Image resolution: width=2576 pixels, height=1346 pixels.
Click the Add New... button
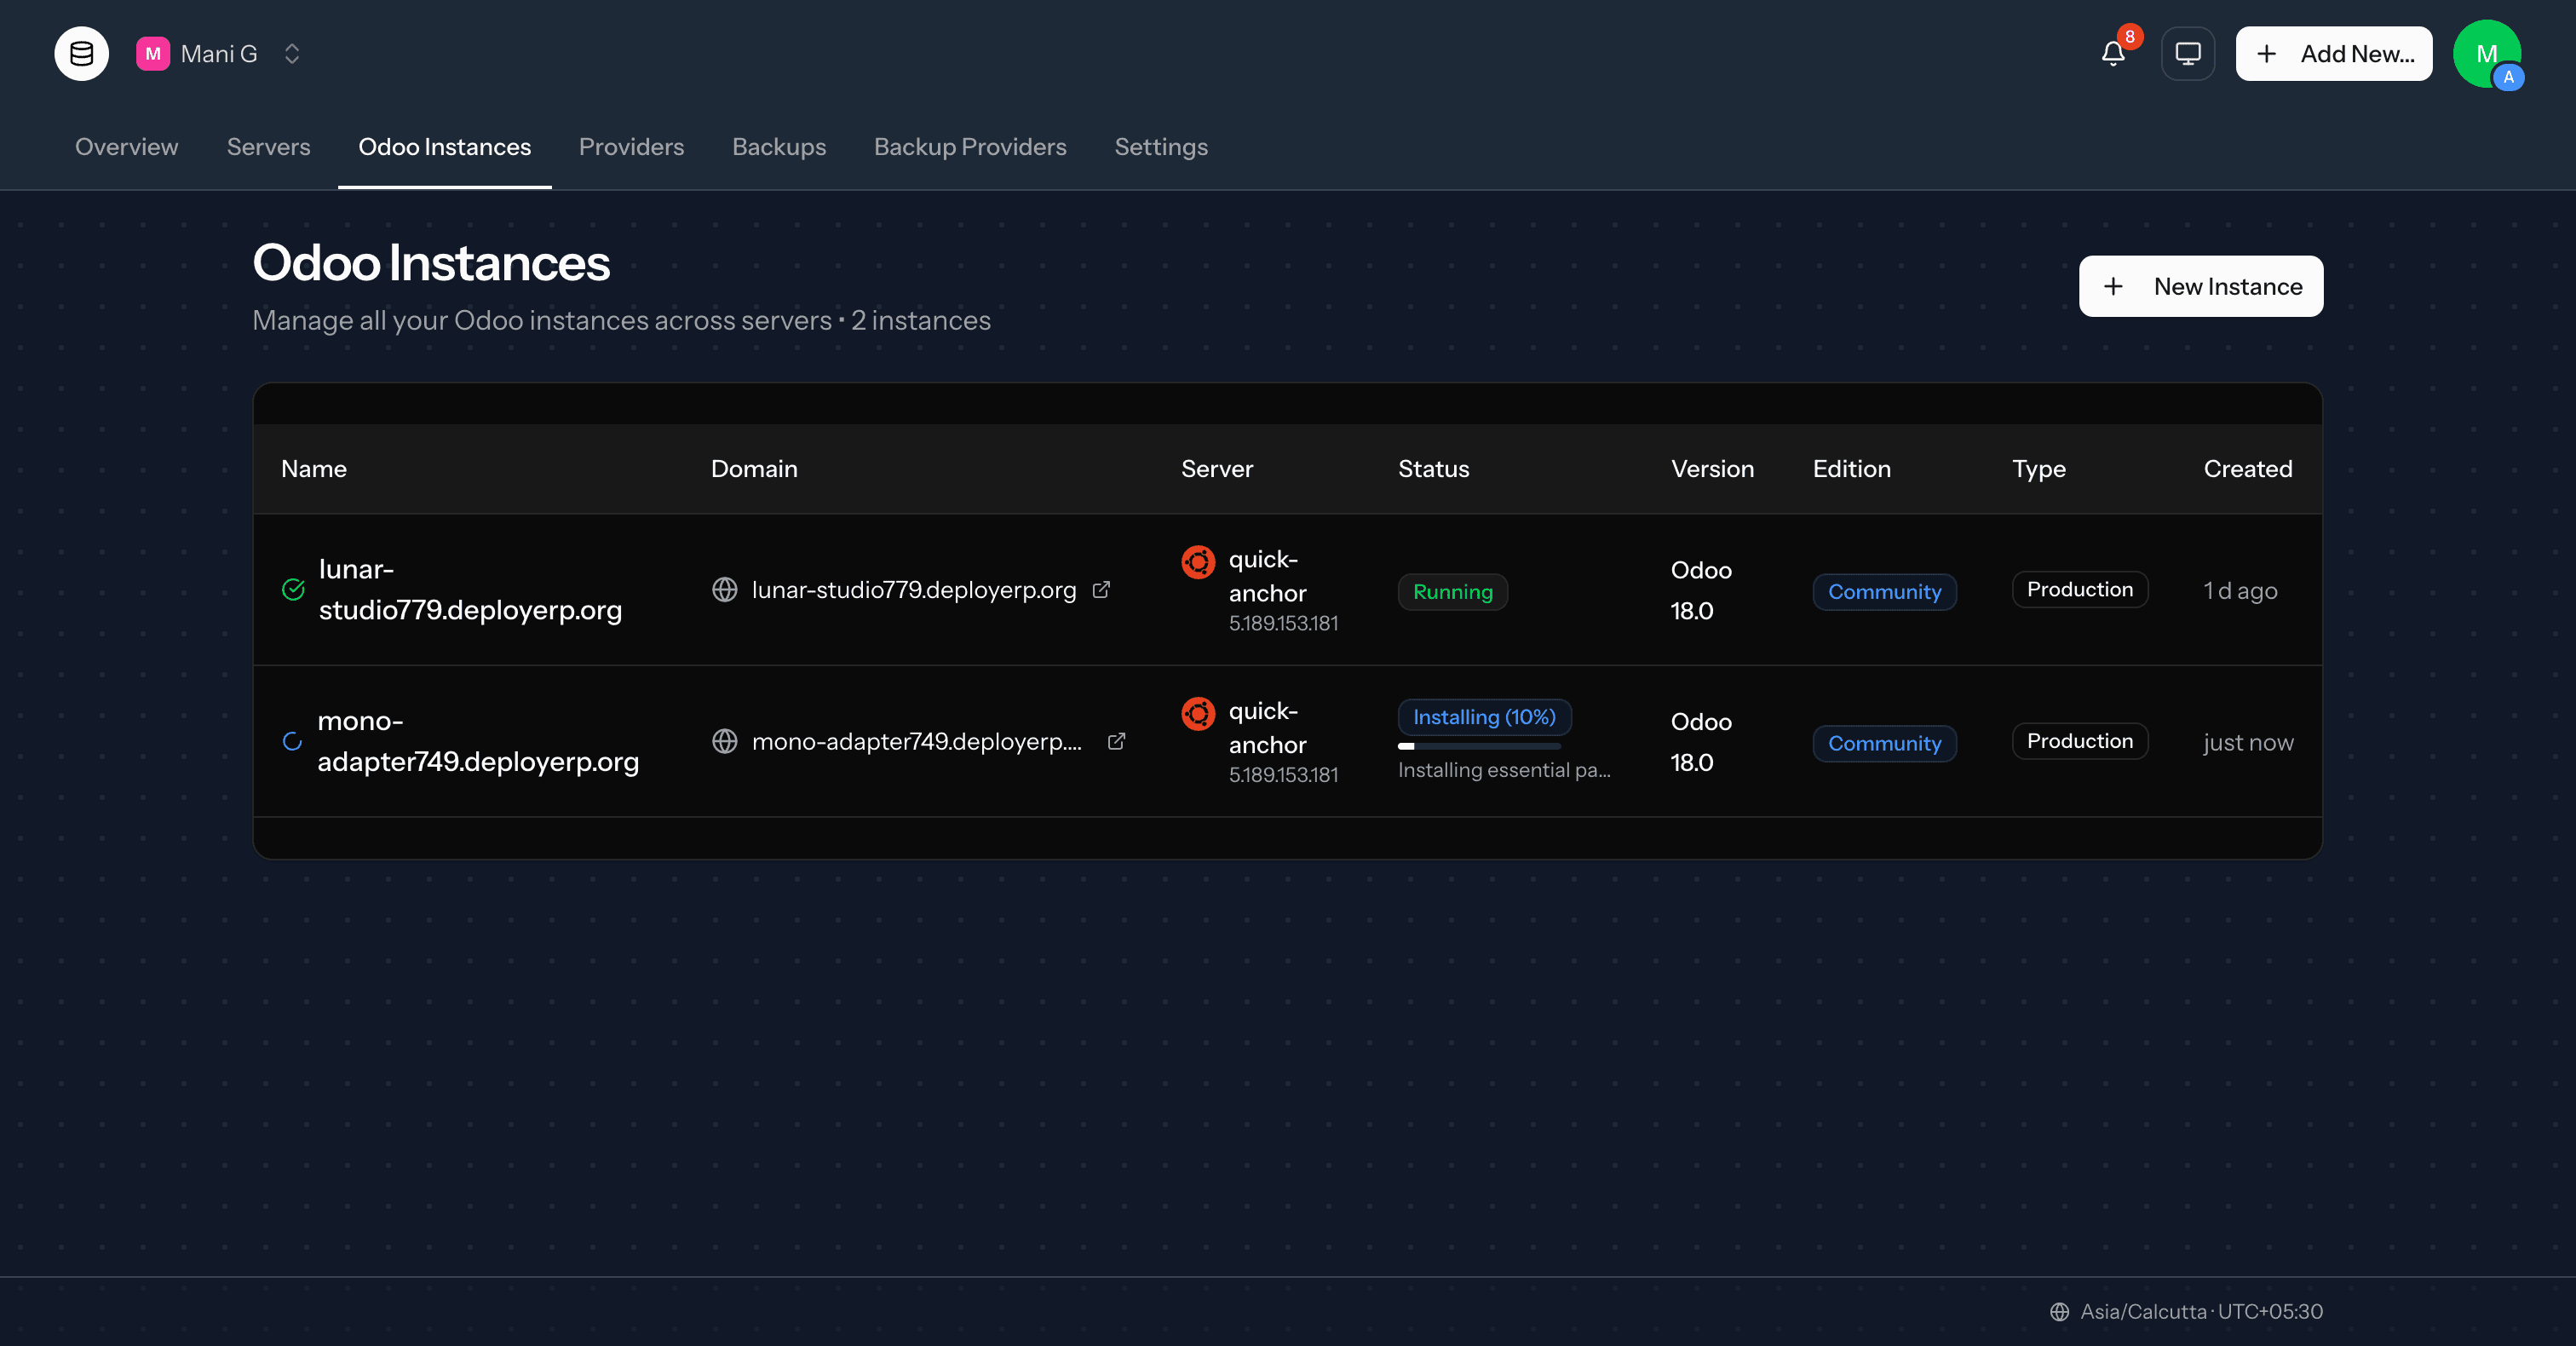tap(2334, 54)
